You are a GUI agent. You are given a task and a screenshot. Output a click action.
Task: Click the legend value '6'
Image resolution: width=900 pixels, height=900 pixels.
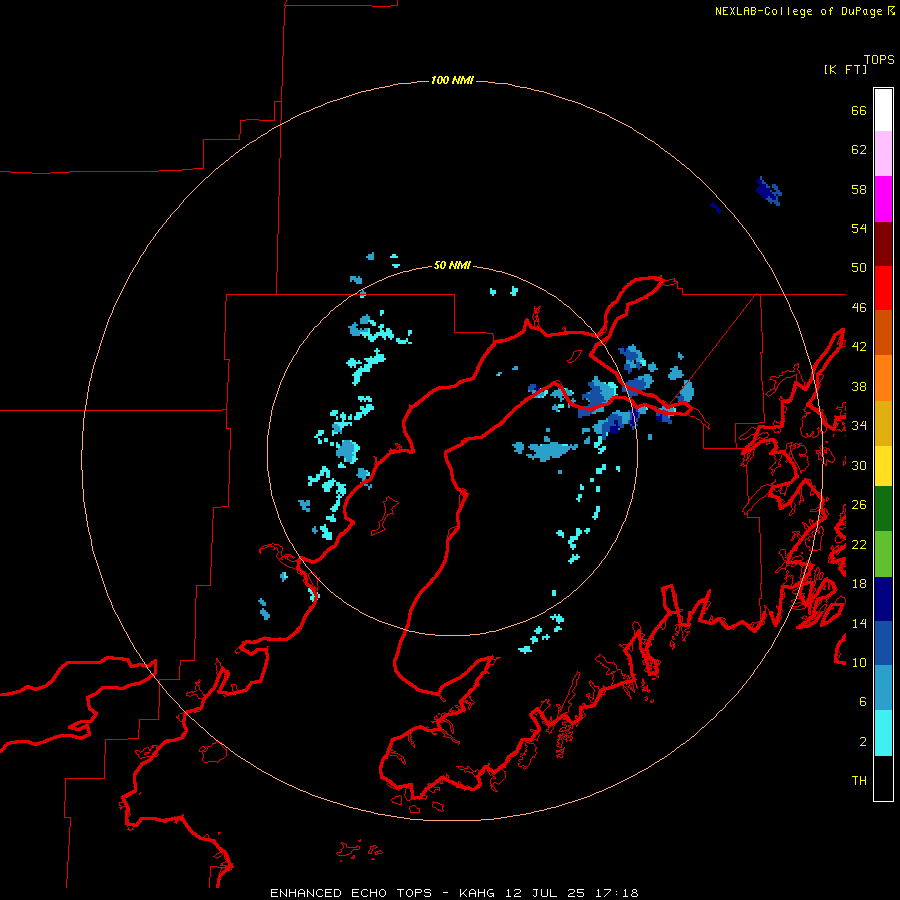pos(863,702)
